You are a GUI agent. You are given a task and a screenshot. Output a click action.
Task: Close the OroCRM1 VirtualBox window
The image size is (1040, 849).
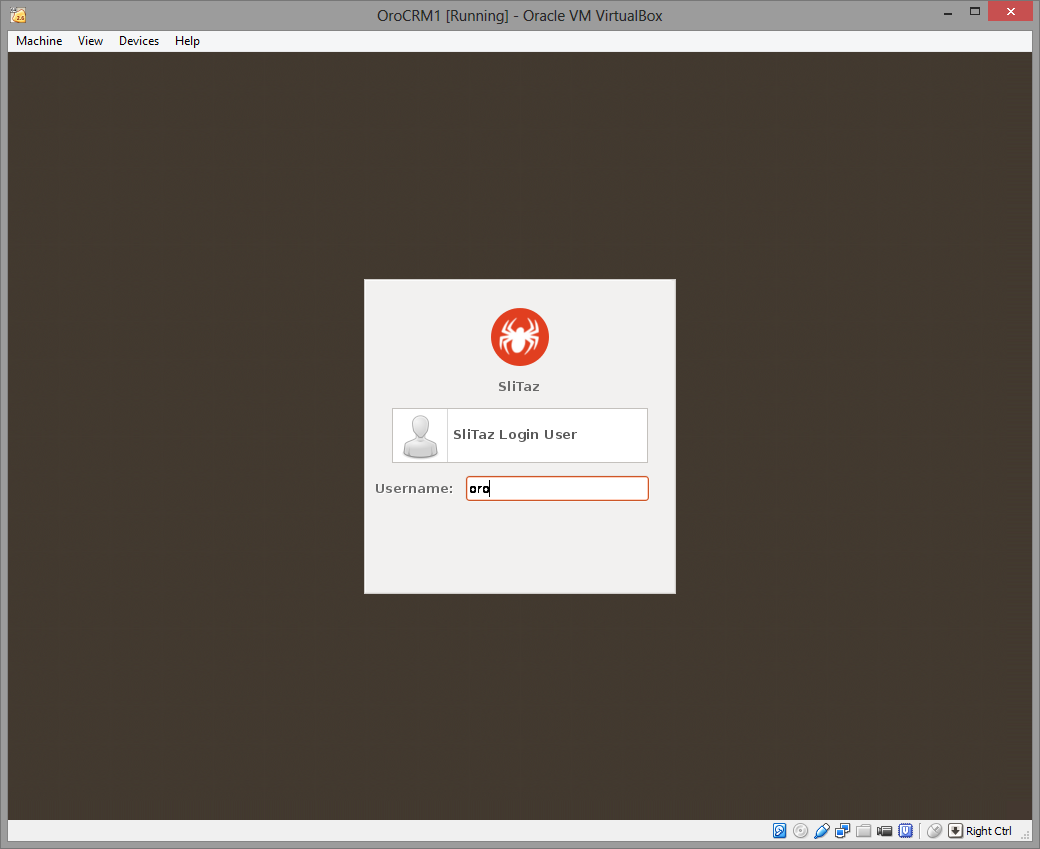(1010, 11)
